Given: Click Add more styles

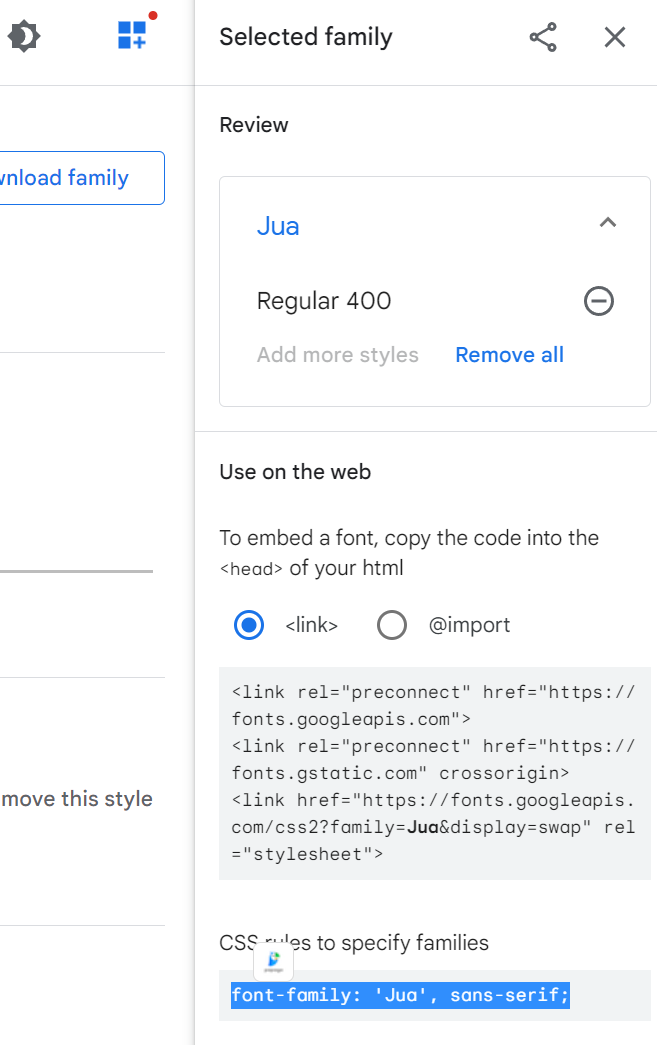Looking at the screenshot, I should (338, 355).
